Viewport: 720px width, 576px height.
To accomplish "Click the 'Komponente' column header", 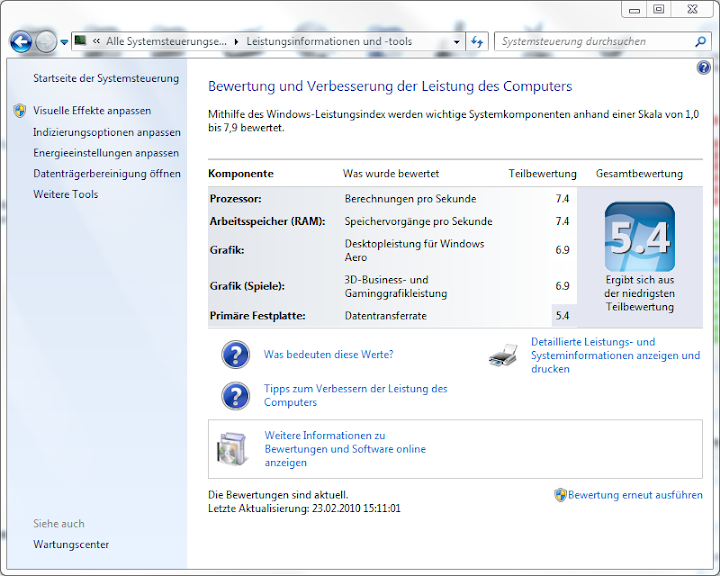I will pos(241,174).
